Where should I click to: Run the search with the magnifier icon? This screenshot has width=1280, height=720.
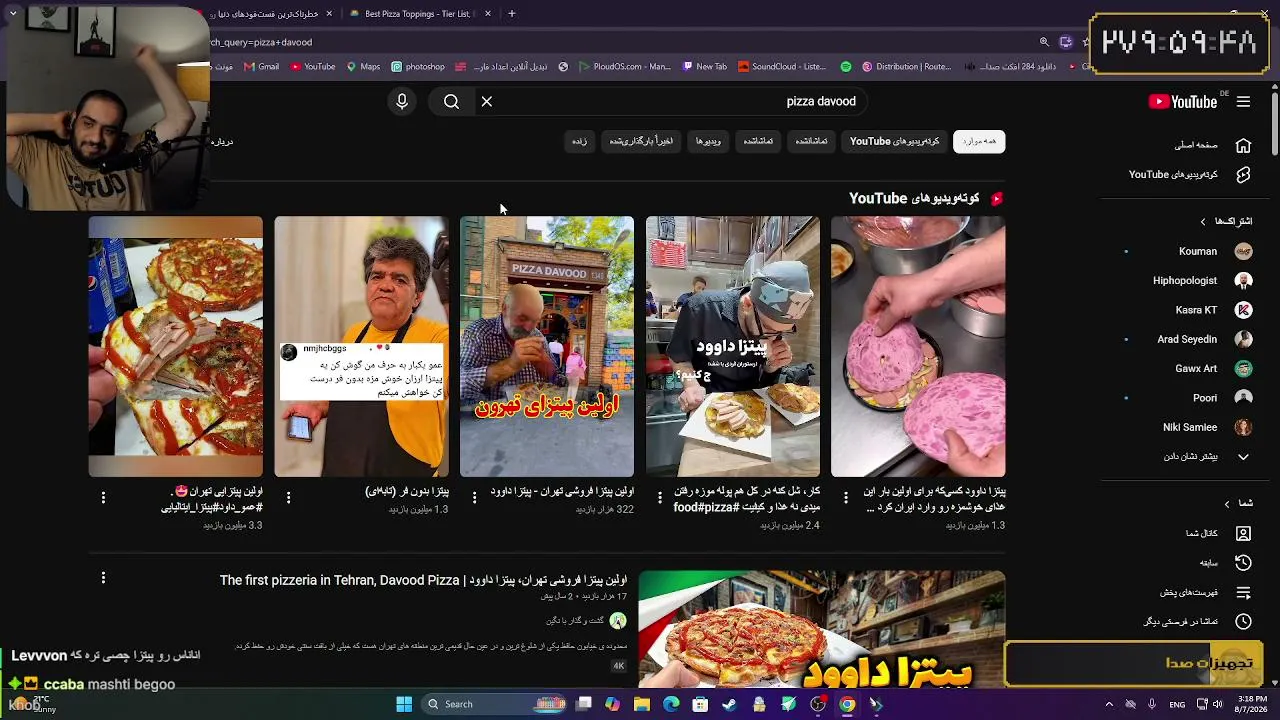click(x=451, y=101)
